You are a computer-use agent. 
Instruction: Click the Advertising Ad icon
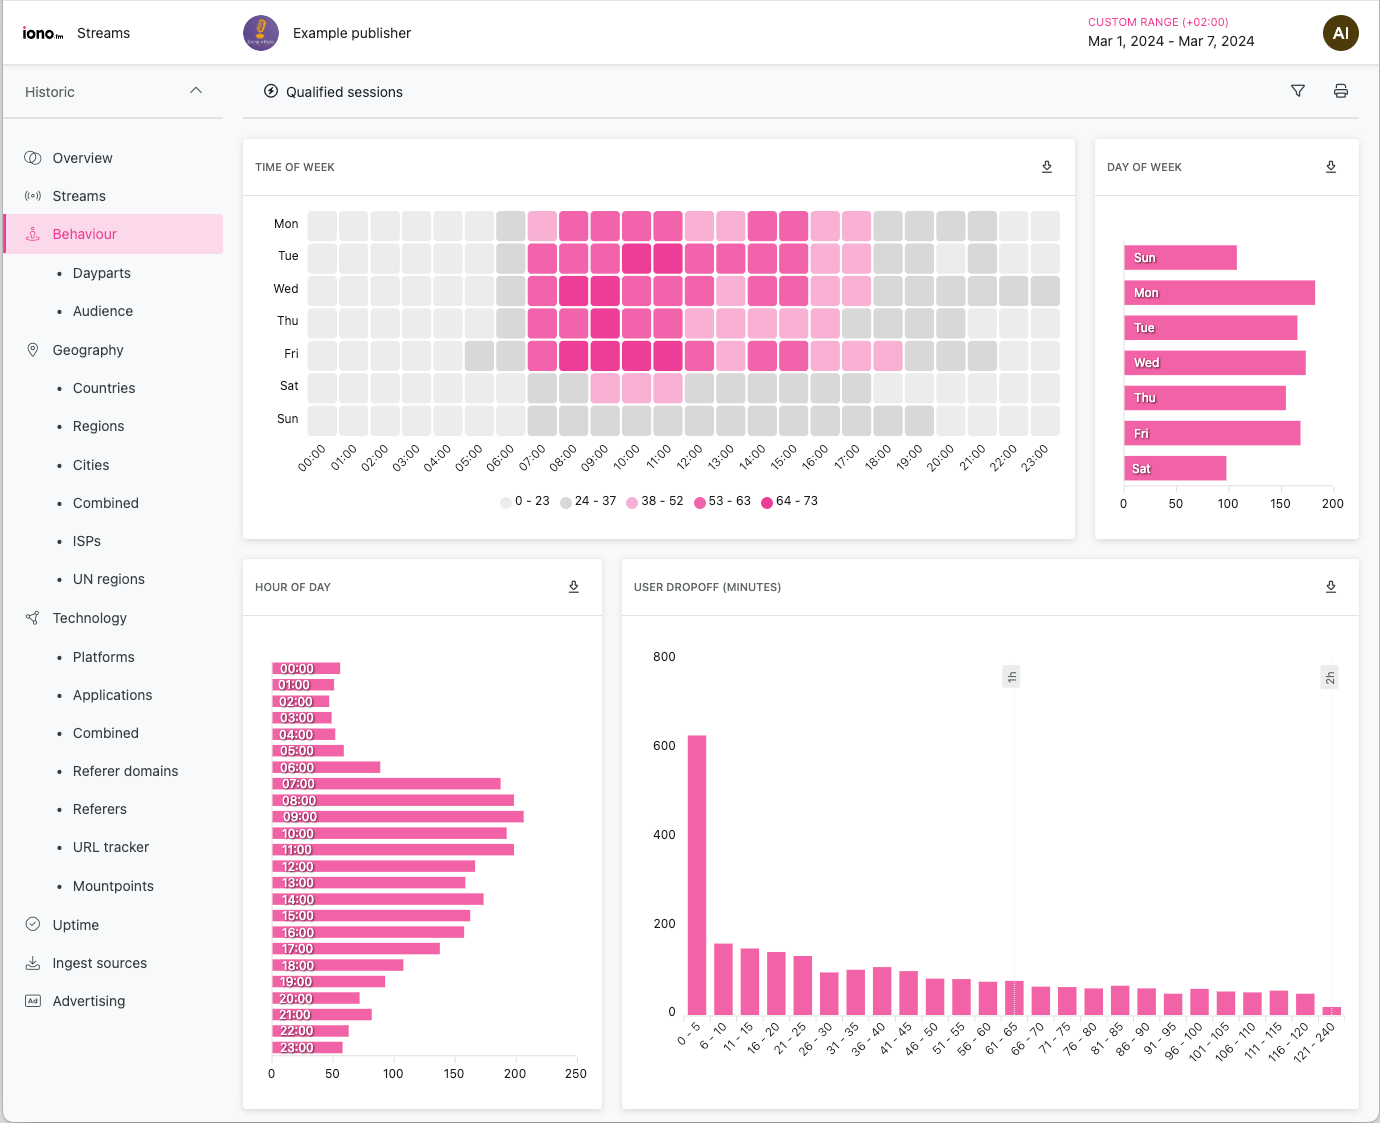coord(33,1001)
